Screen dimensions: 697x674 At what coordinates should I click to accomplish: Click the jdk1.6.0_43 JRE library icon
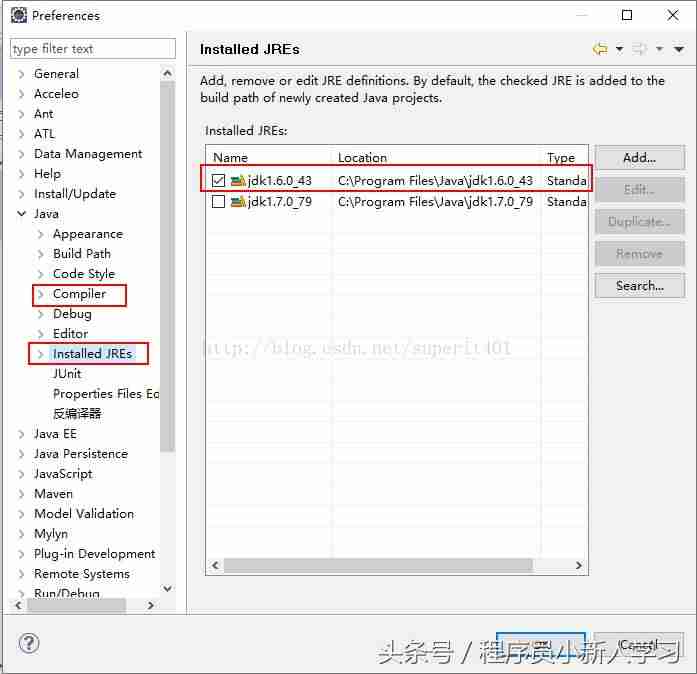tap(238, 181)
